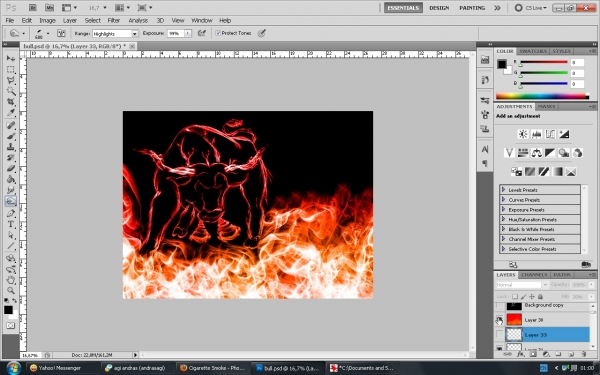Viewport: 600px width, 375px height.
Task: Toggle visibility of Background copy layer
Action: [x=499, y=306]
